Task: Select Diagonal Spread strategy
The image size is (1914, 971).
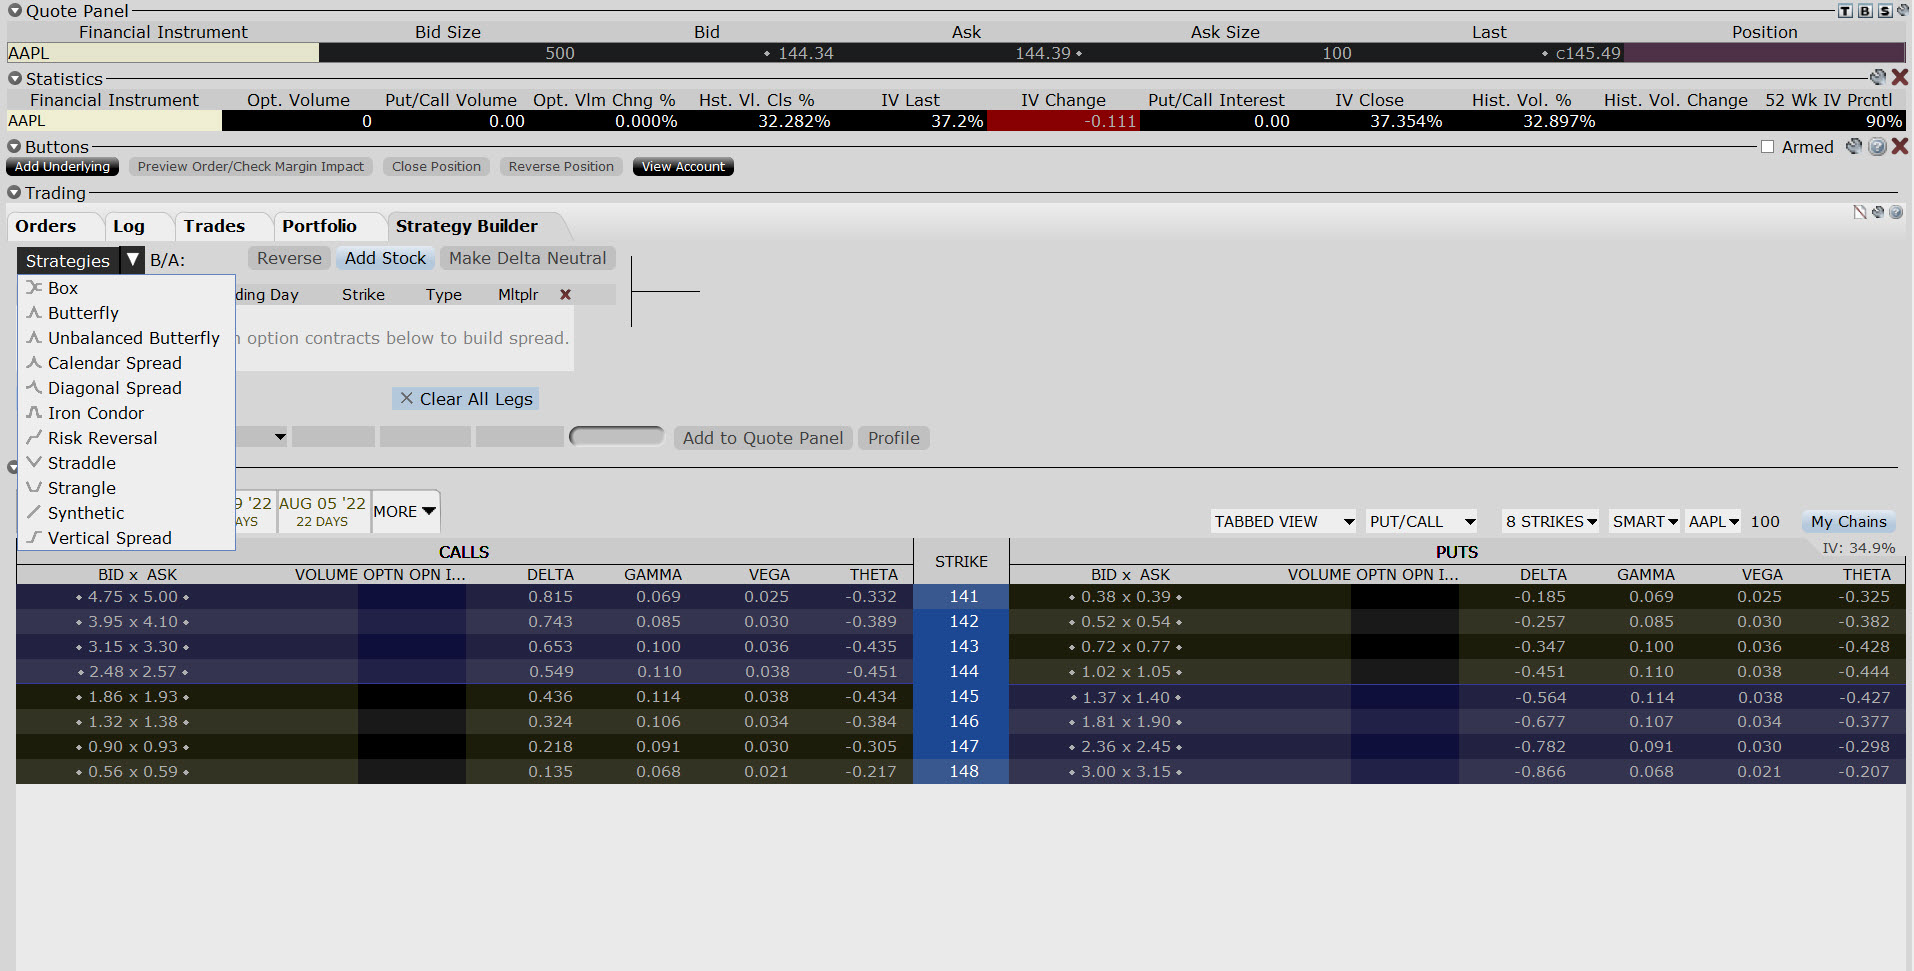Action: [126, 388]
